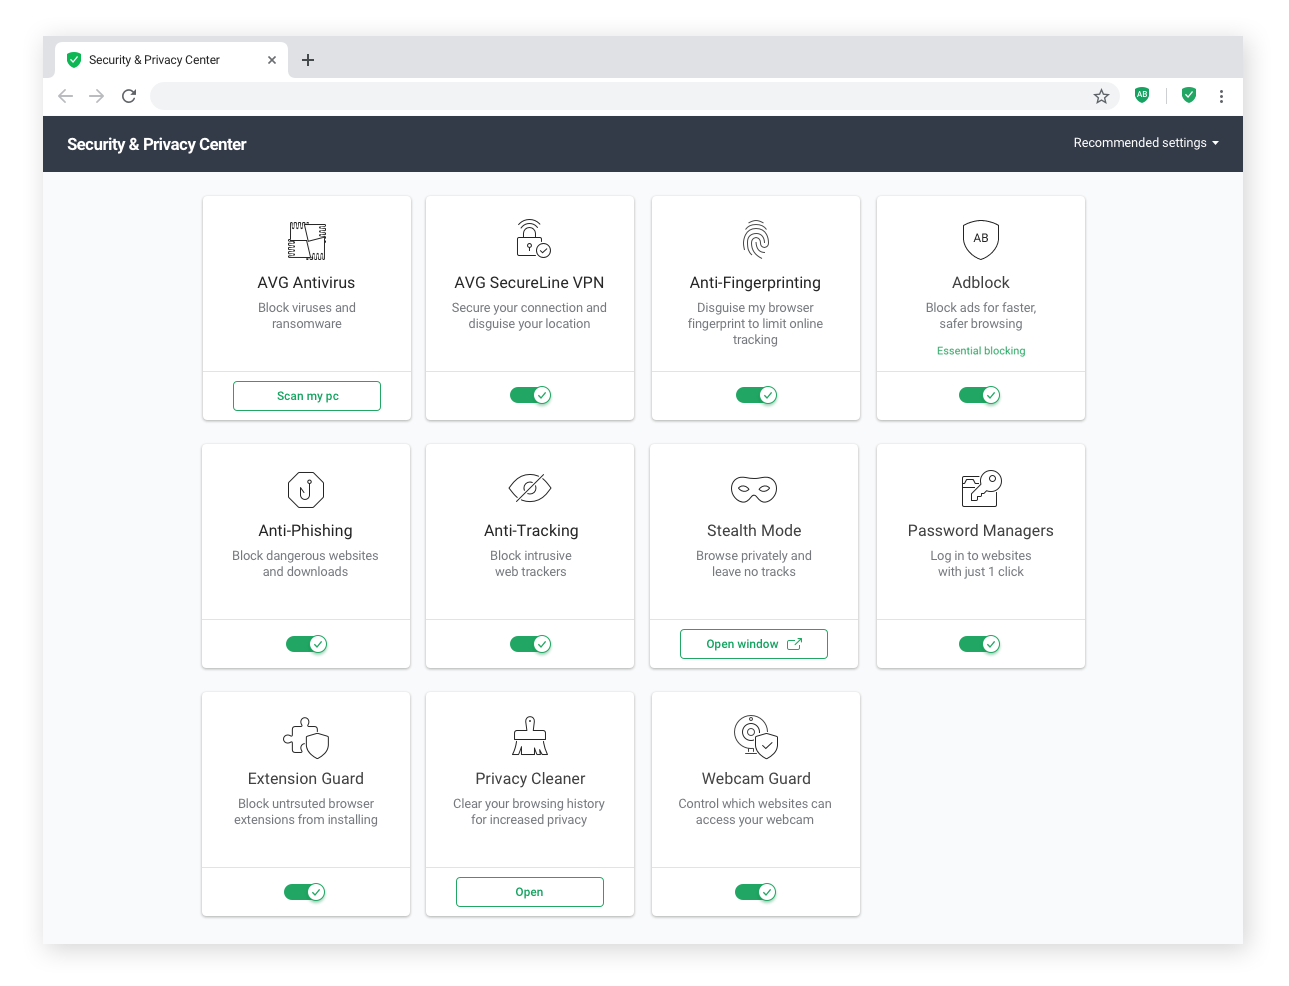The height and width of the screenshot is (986, 1289).
Task: Click the AVG Antivirus chip icon
Action: [307, 241]
